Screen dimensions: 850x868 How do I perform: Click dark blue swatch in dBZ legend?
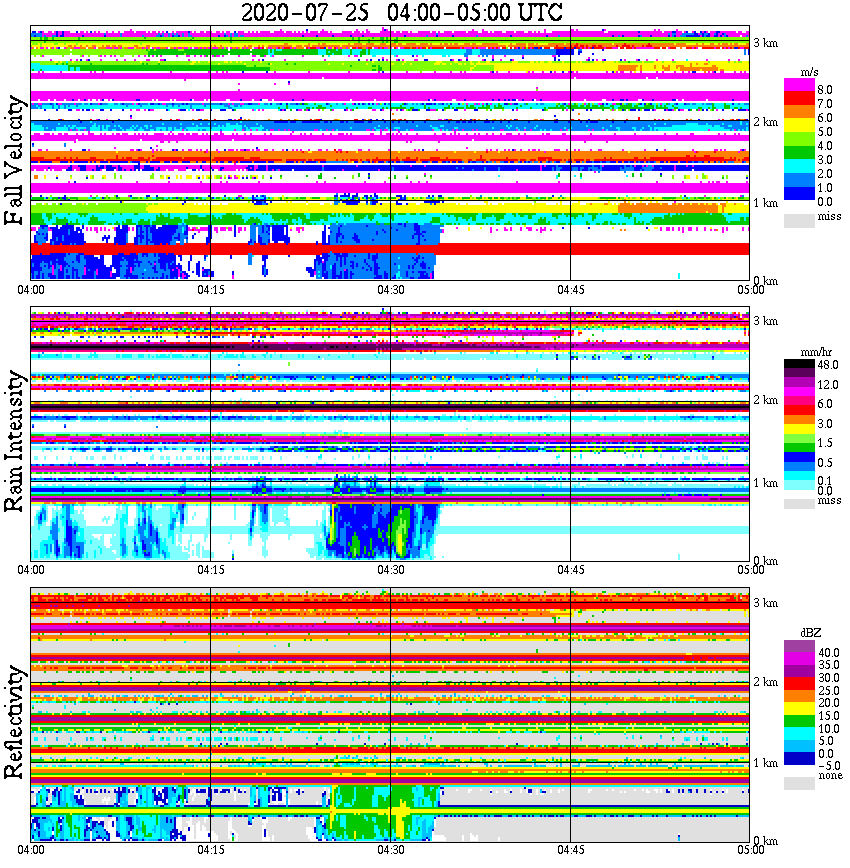point(799,758)
